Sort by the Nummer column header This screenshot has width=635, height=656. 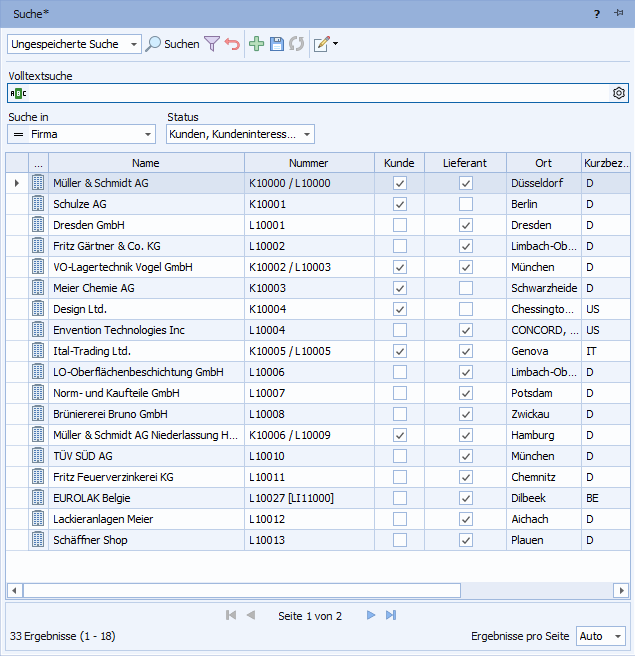coord(309,163)
